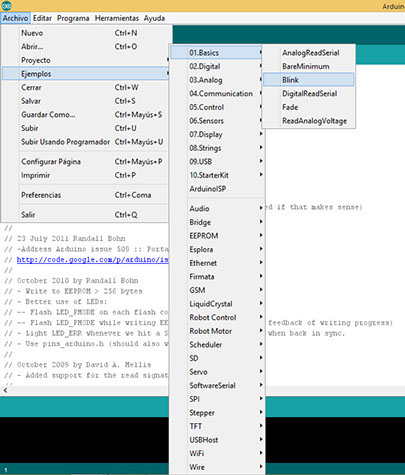Expand the Esplora library examples

[x=217, y=250]
